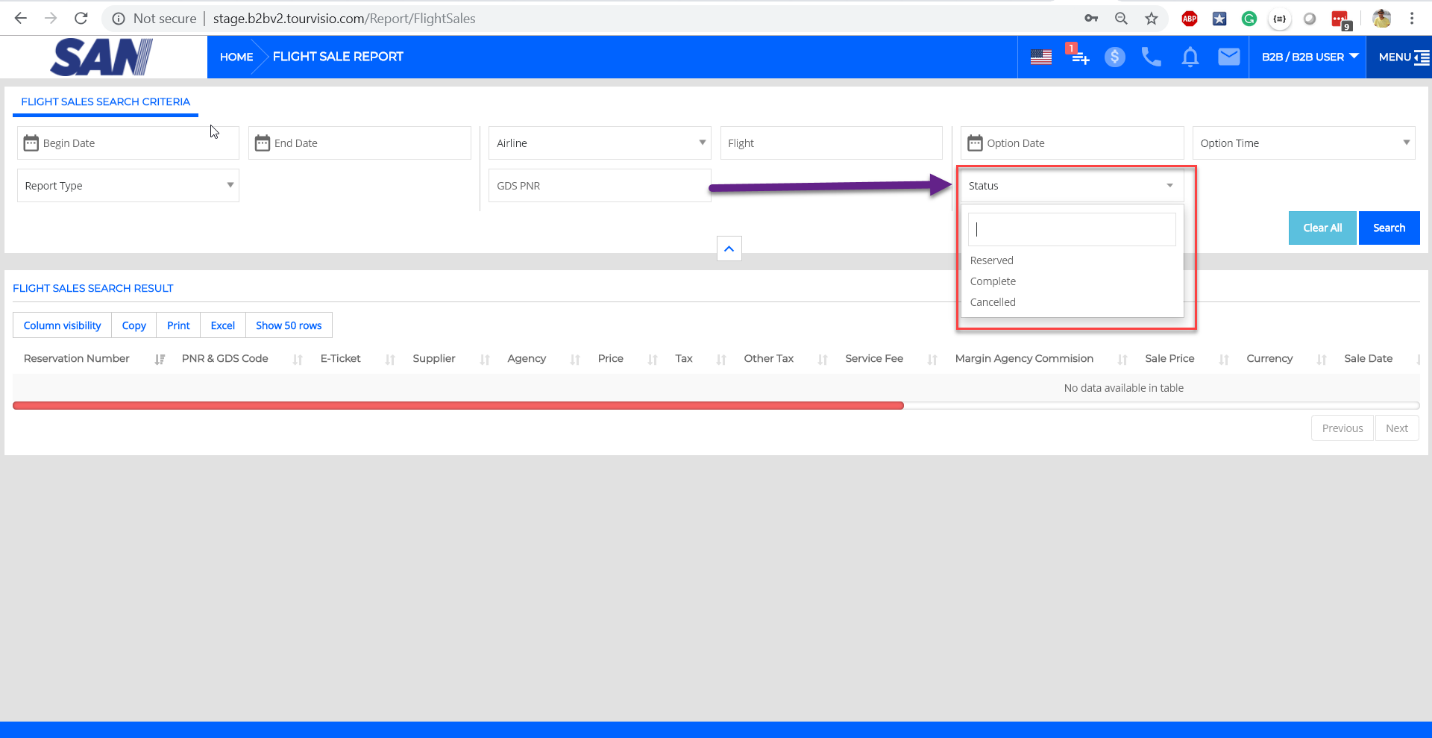Open the add-list icon with red badge
Viewport: 1432px width, 738px height.
tap(1078, 57)
